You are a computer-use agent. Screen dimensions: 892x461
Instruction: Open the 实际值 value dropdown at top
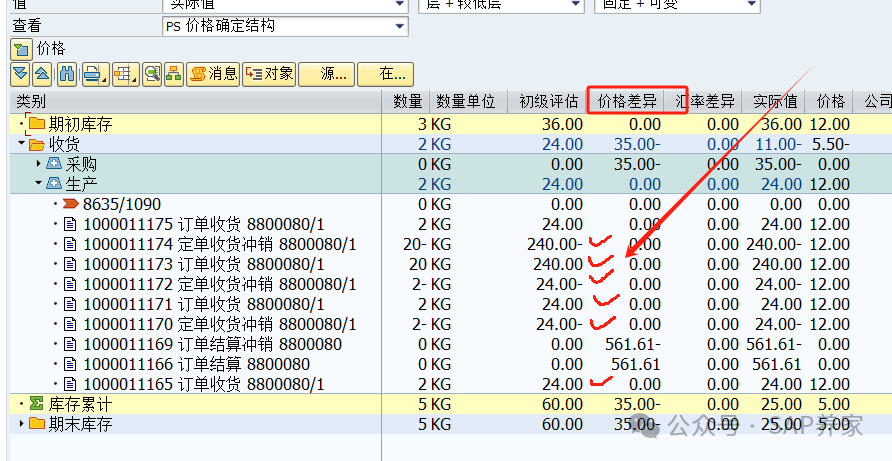[x=400, y=5]
